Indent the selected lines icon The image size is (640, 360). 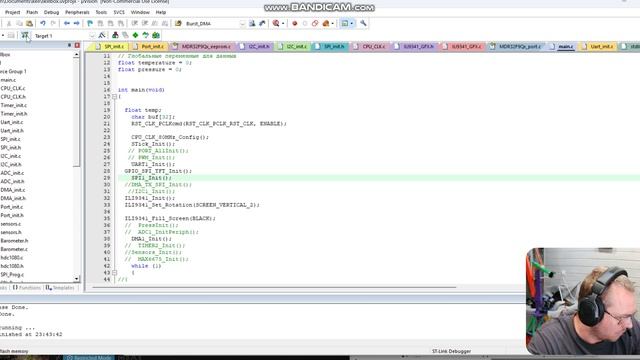point(134,24)
